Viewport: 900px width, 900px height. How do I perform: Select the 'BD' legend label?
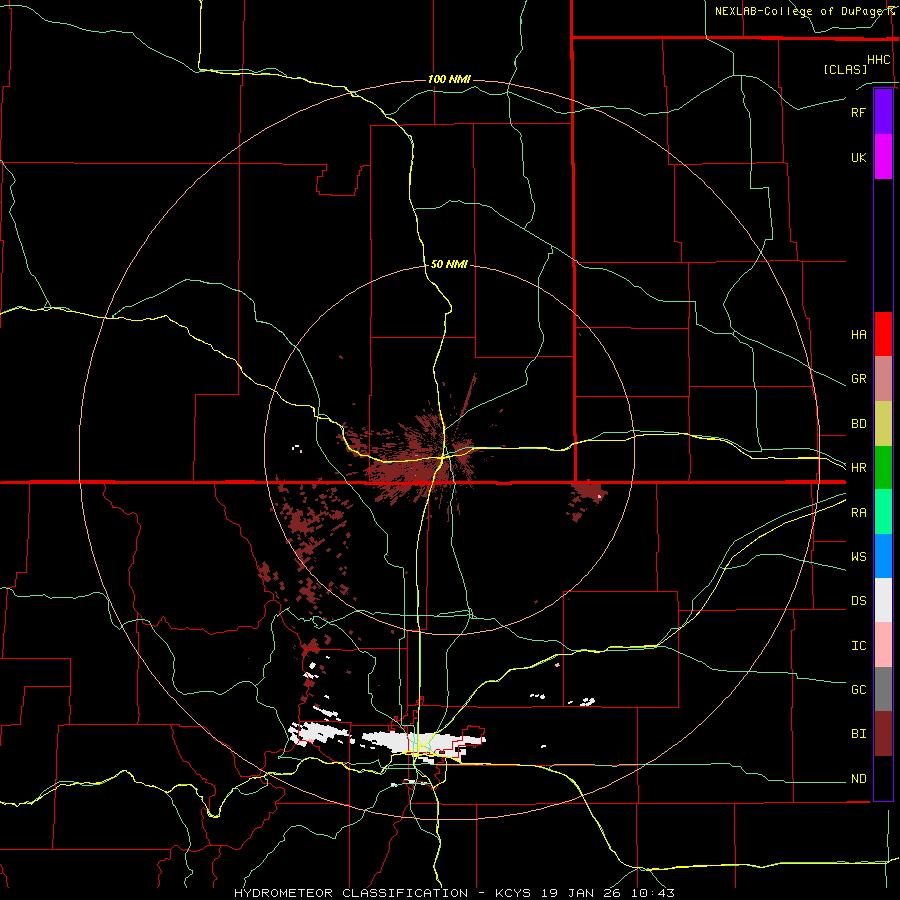tap(858, 424)
